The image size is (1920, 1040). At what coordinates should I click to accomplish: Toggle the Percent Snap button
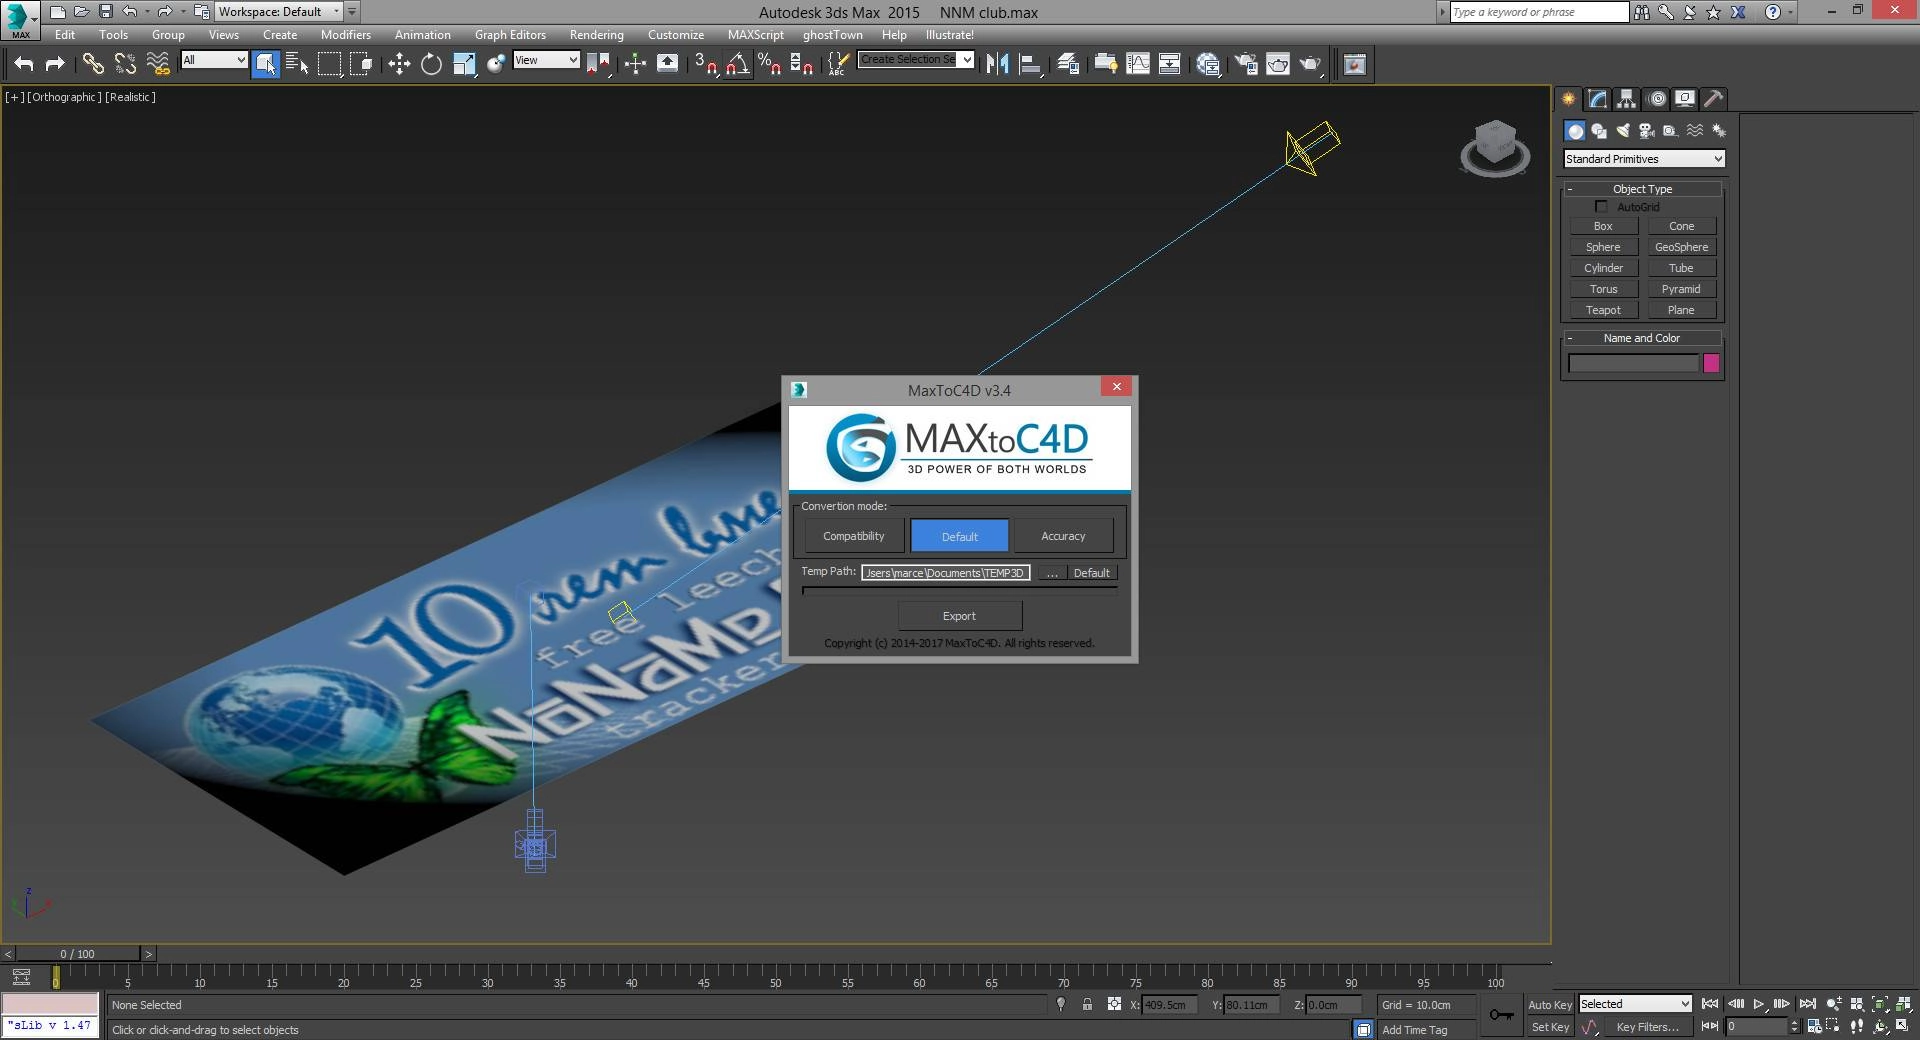tap(769, 64)
